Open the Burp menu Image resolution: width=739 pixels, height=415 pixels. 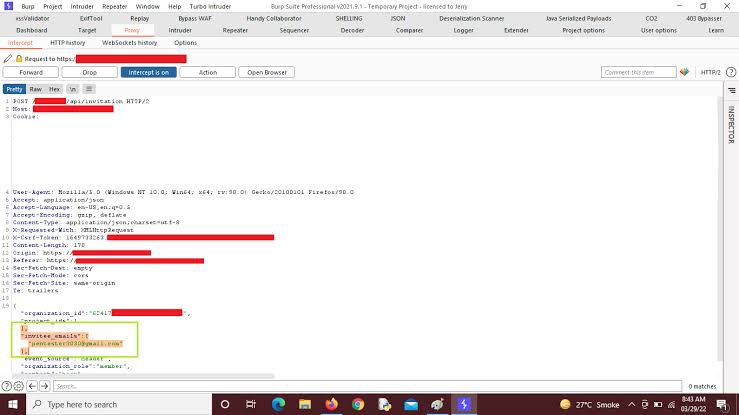(28, 7)
